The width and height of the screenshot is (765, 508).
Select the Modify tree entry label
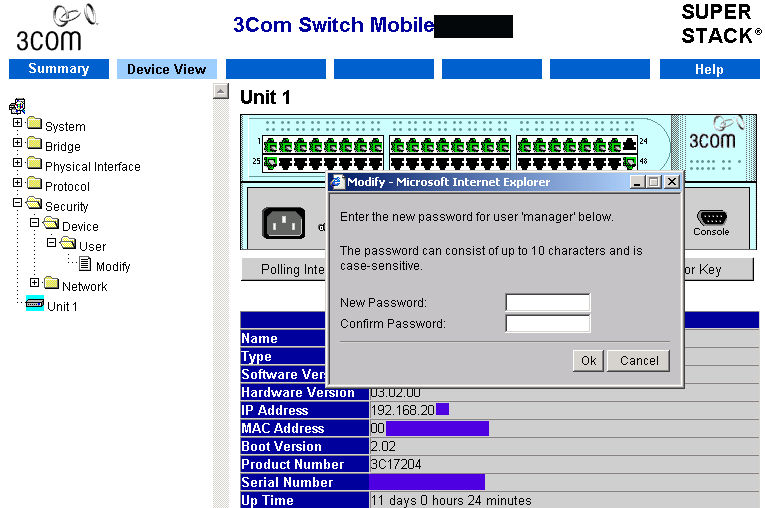coord(113,266)
